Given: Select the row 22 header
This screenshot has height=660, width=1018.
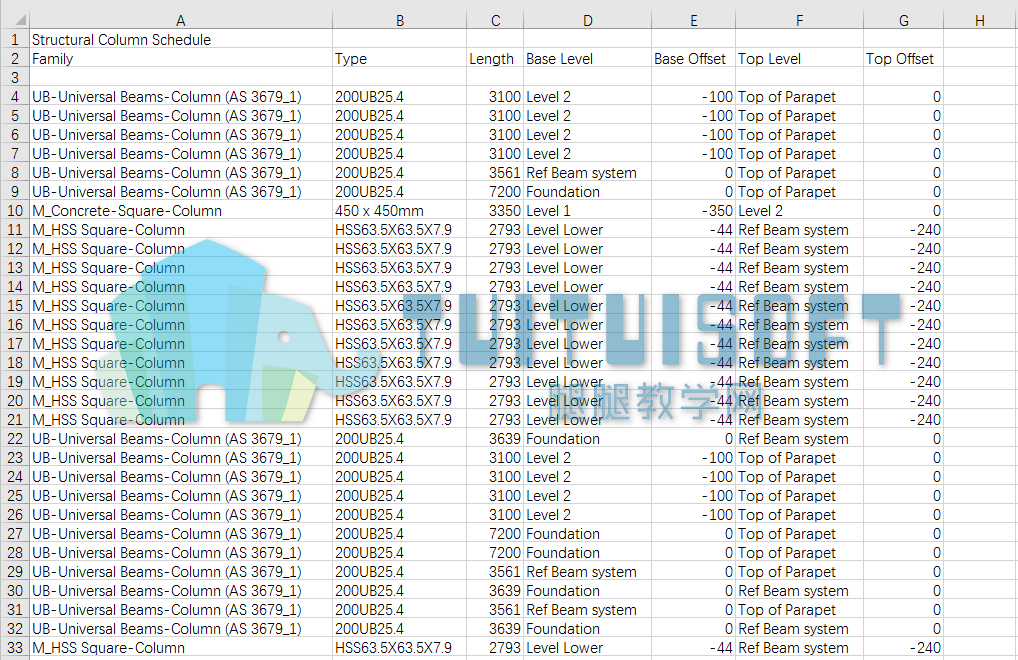Looking at the screenshot, I should [x=14, y=439].
